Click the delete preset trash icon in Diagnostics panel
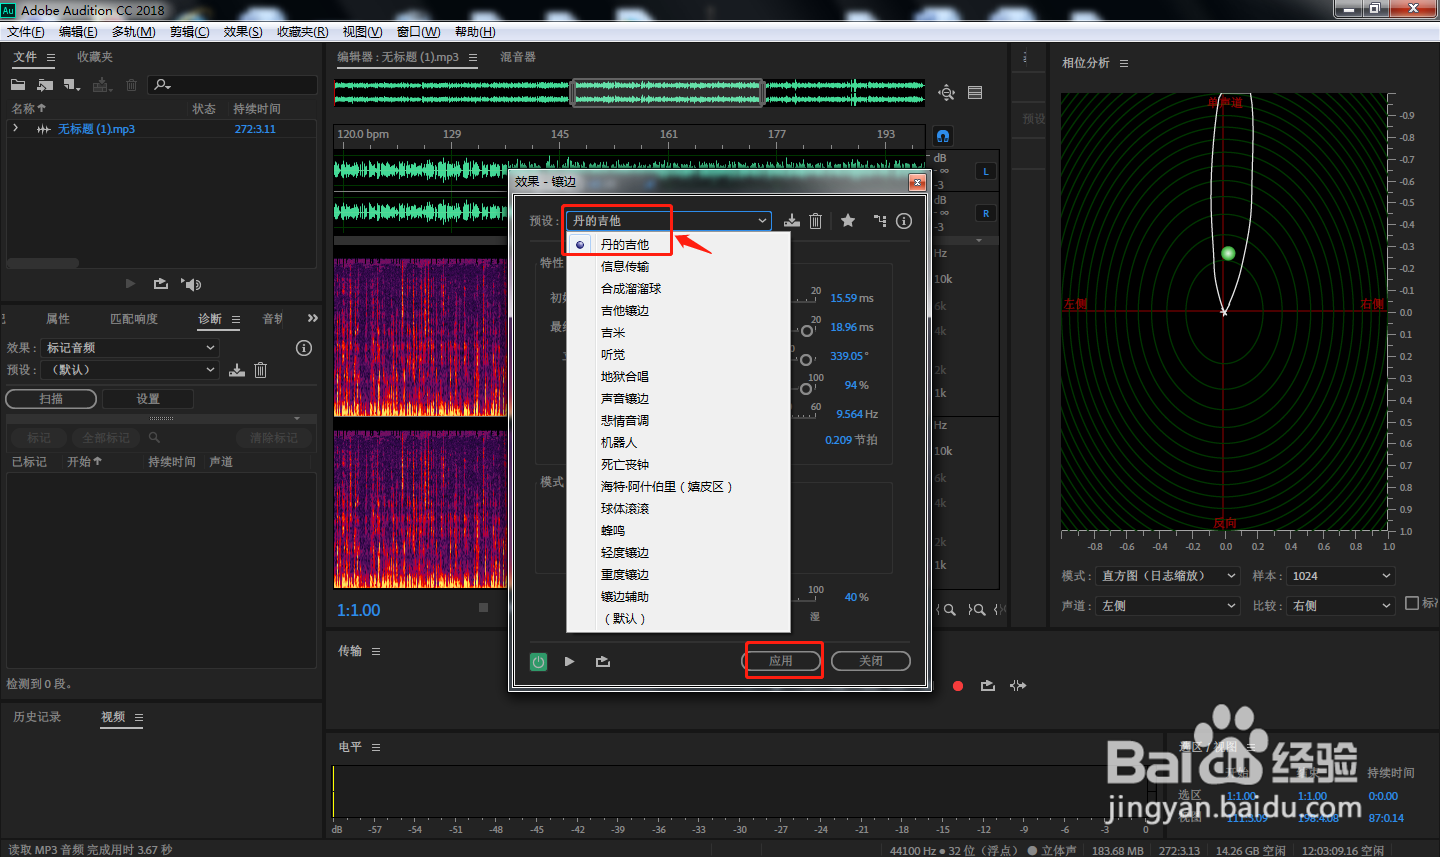Screen dimensions: 1440x857 261,370
